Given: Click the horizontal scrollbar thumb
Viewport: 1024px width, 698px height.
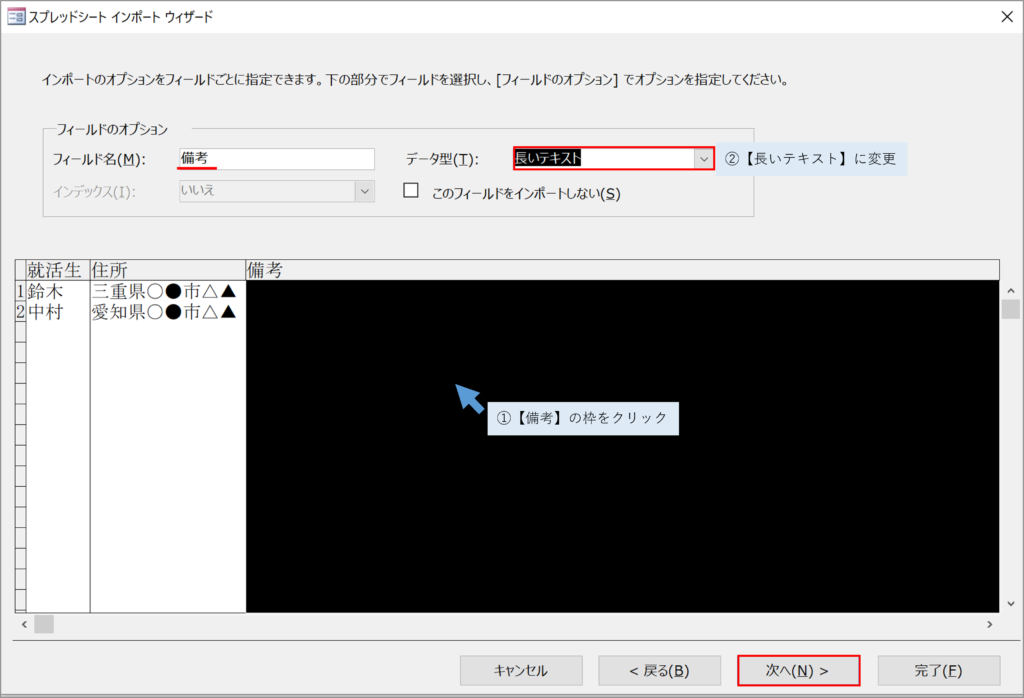Looking at the screenshot, I should [x=44, y=624].
